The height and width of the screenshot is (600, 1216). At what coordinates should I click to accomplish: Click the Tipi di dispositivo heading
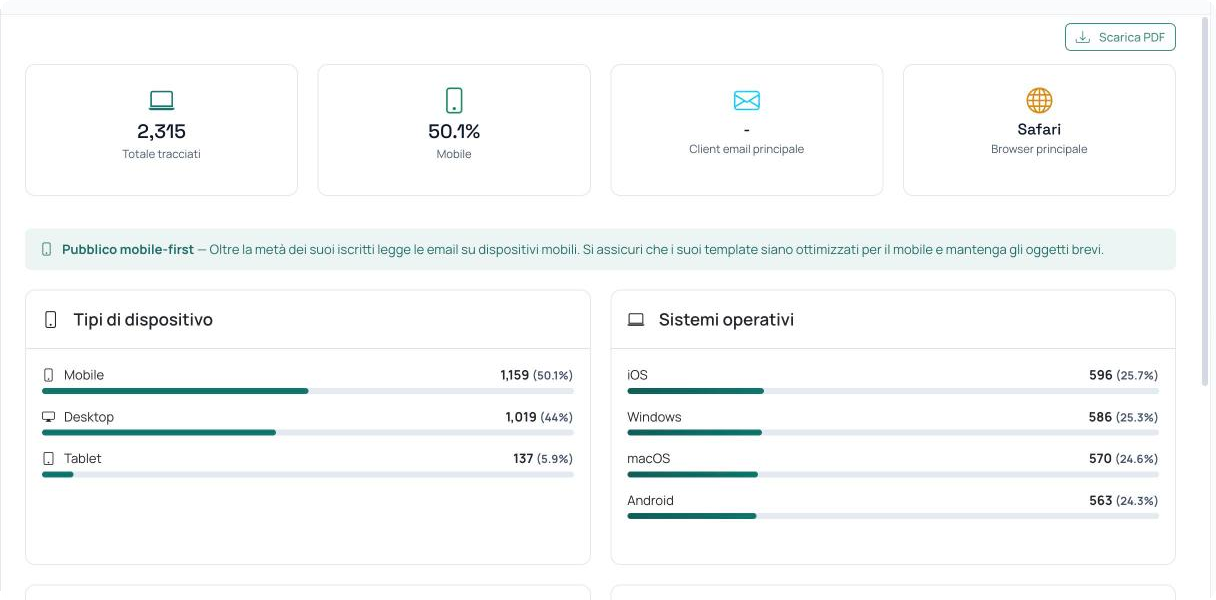[143, 320]
